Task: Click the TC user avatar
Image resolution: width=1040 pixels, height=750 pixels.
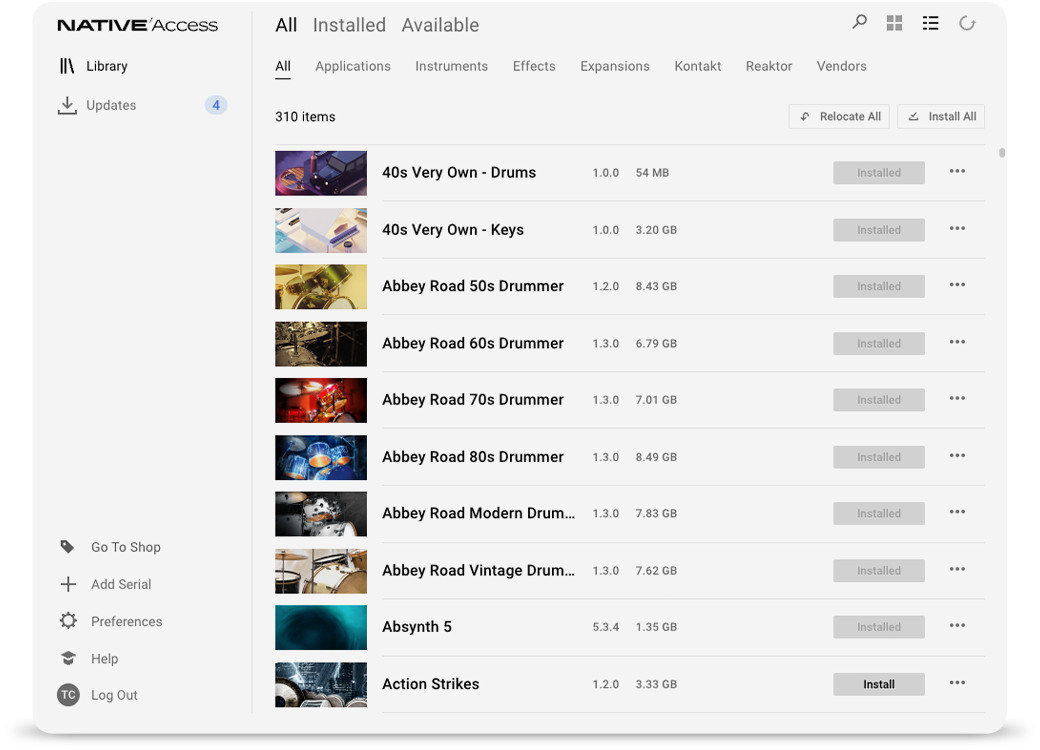Action: point(68,695)
